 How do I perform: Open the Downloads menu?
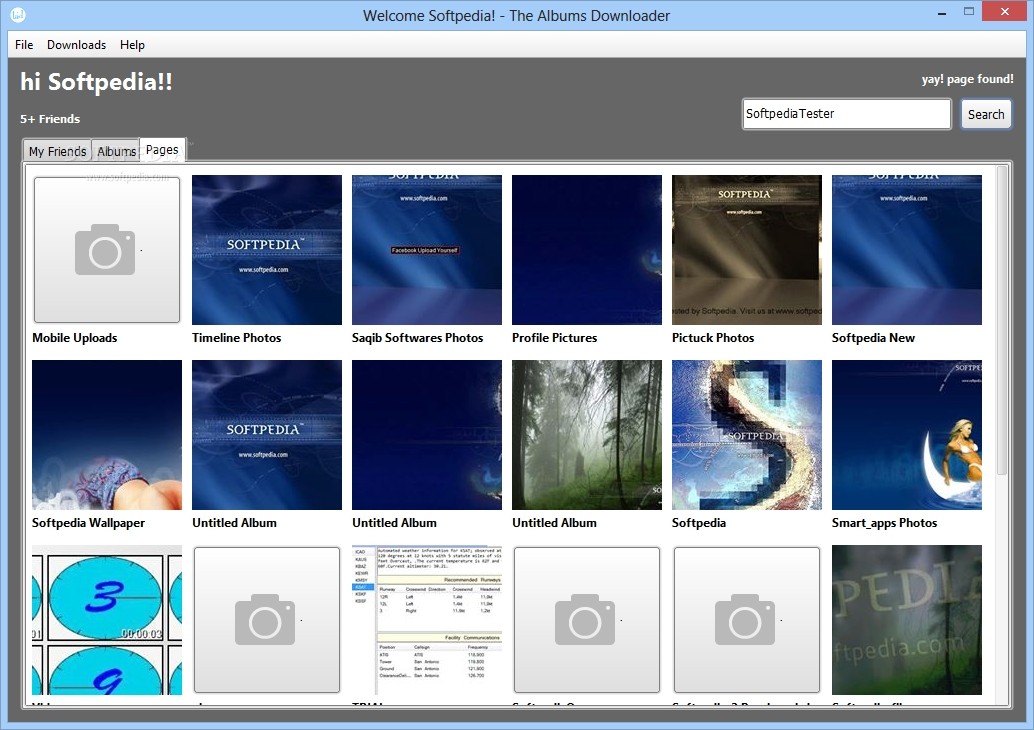click(x=76, y=45)
